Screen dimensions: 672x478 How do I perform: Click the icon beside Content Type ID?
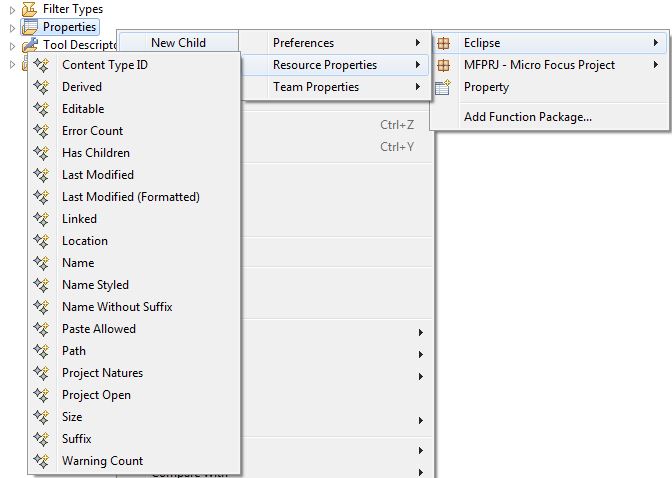coord(41,65)
